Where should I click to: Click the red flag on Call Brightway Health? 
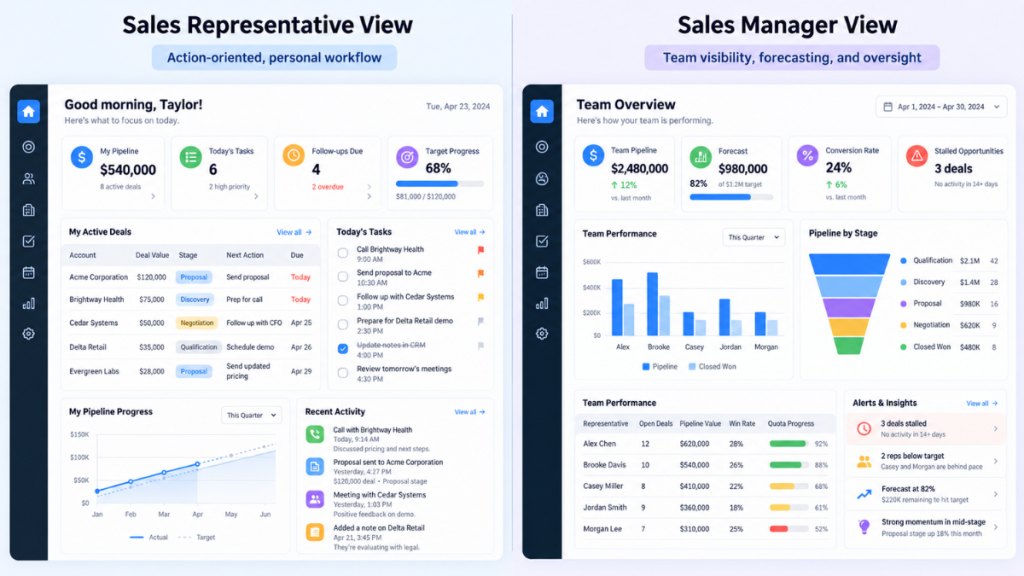pos(481,250)
